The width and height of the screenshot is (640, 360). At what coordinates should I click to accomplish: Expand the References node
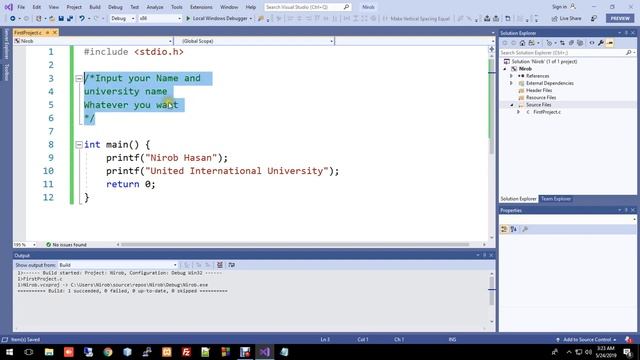pyautogui.click(x=511, y=76)
